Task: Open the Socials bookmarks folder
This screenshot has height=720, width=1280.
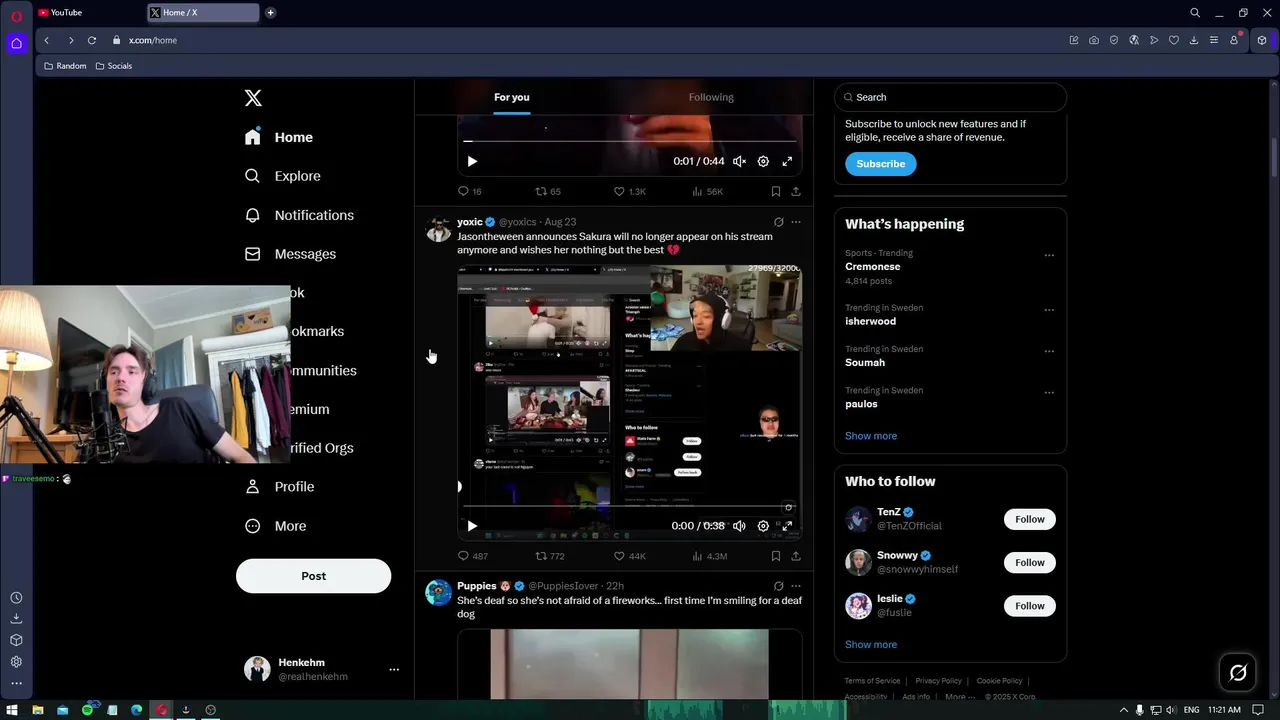Action: (113, 66)
